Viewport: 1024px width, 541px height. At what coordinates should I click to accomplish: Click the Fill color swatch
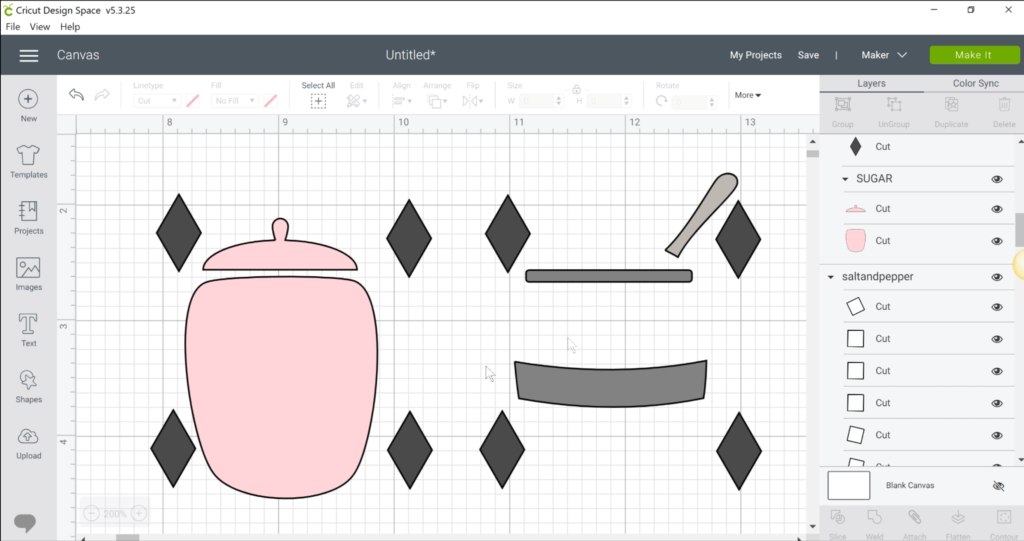tap(270, 101)
